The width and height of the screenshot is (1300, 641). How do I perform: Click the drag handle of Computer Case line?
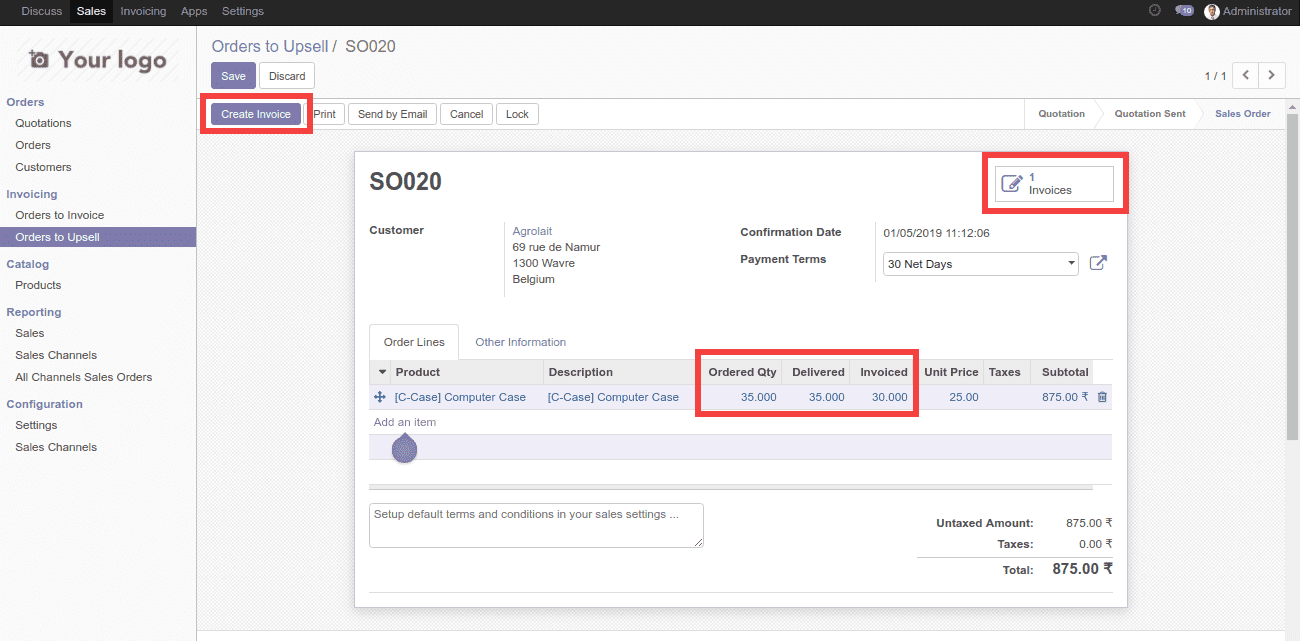(380, 397)
